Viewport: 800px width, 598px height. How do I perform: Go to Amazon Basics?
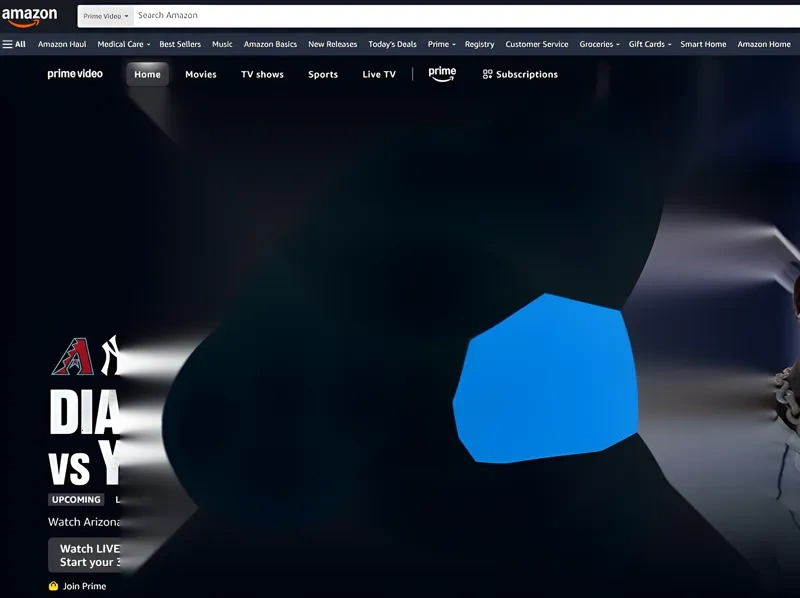pyautogui.click(x=270, y=44)
